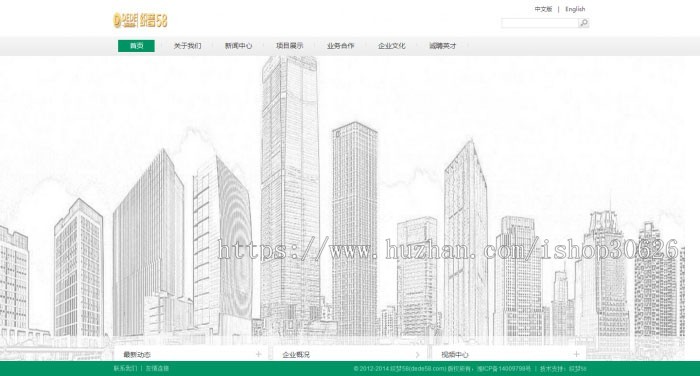Open the 企业文化 menu item

[392, 46]
